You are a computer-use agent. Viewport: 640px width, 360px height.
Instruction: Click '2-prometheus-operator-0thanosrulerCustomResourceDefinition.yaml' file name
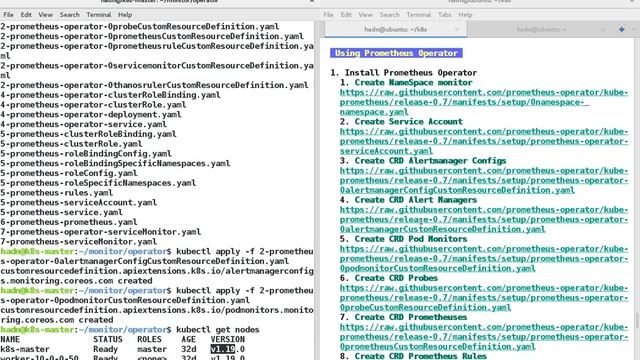pos(154,85)
